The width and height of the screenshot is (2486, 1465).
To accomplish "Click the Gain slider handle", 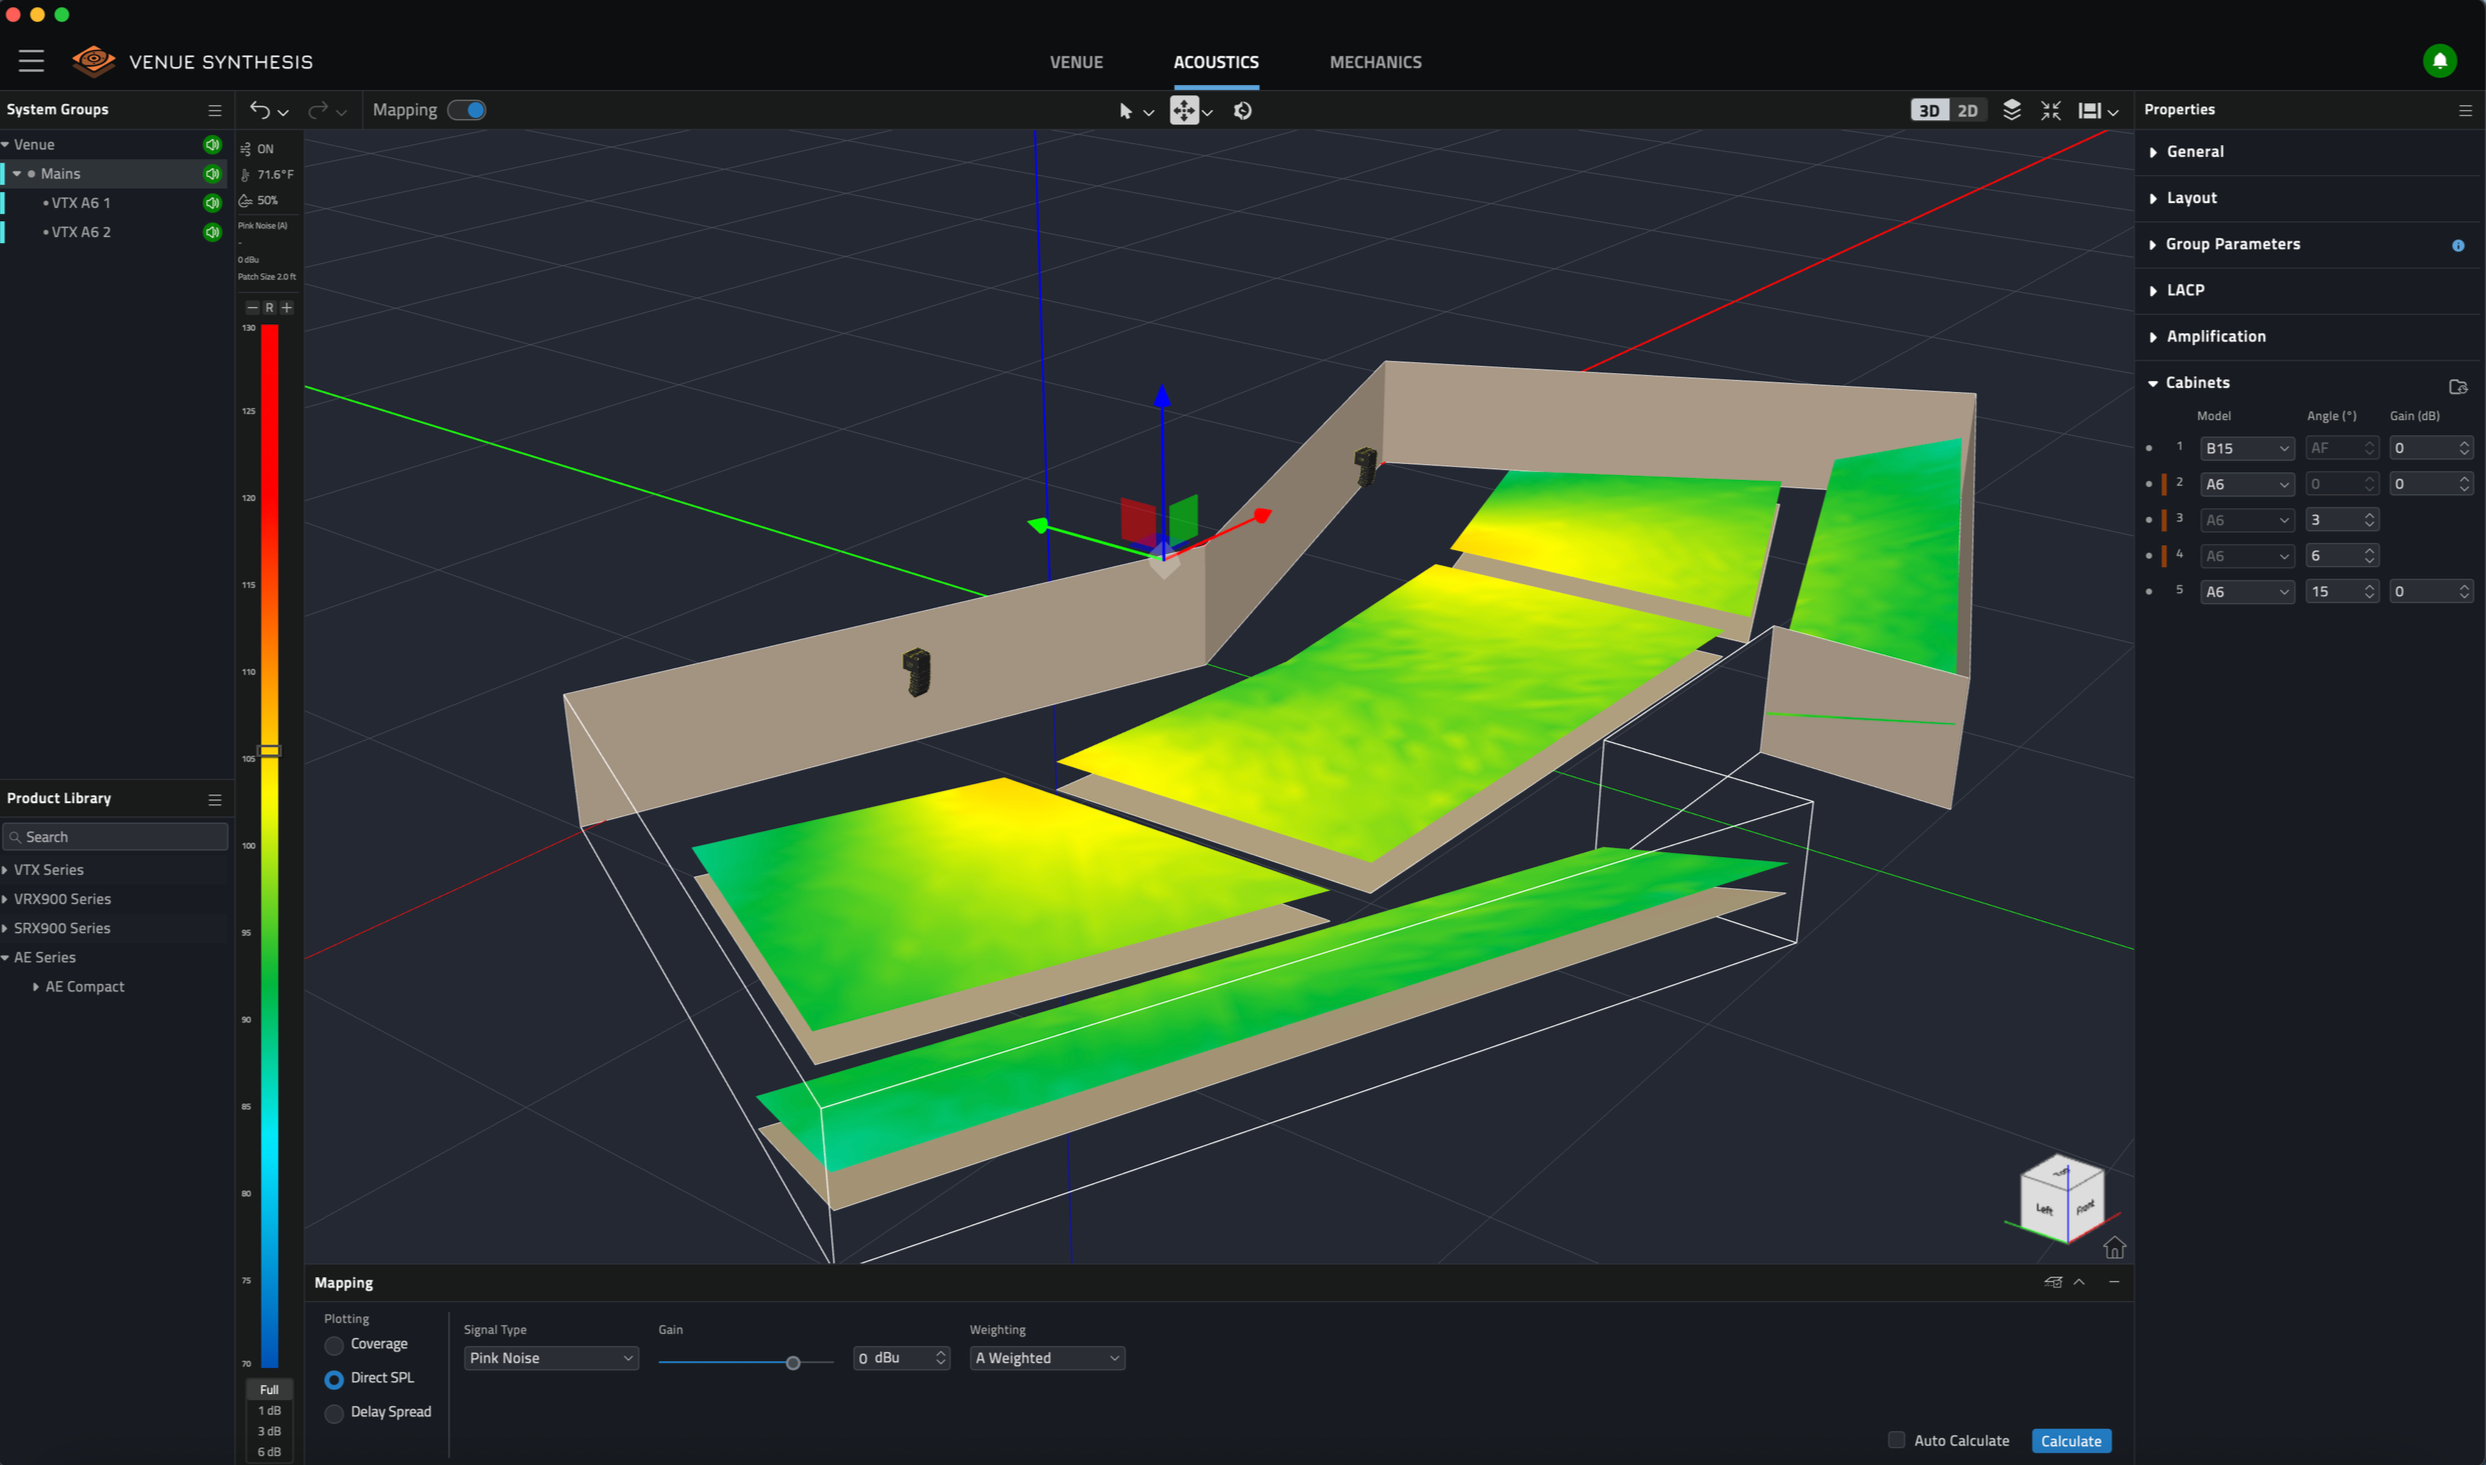I will point(793,1362).
